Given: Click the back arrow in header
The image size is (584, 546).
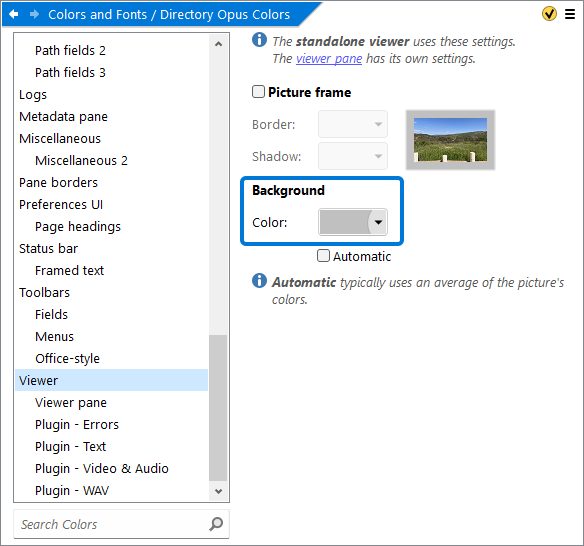Looking at the screenshot, I should 14,14.
